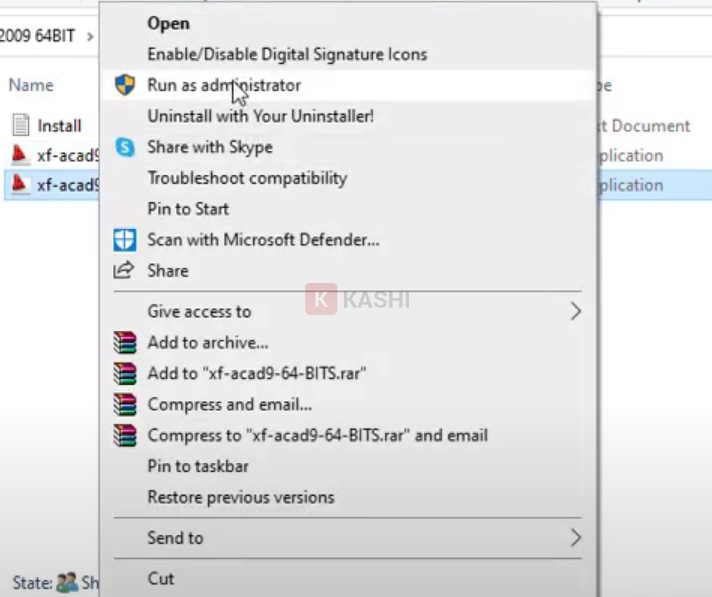Viewport: 712px width, 597px height.
Task: Click the 2009 64BIT breadcrumb folder
Action: (x=37, y=35)
